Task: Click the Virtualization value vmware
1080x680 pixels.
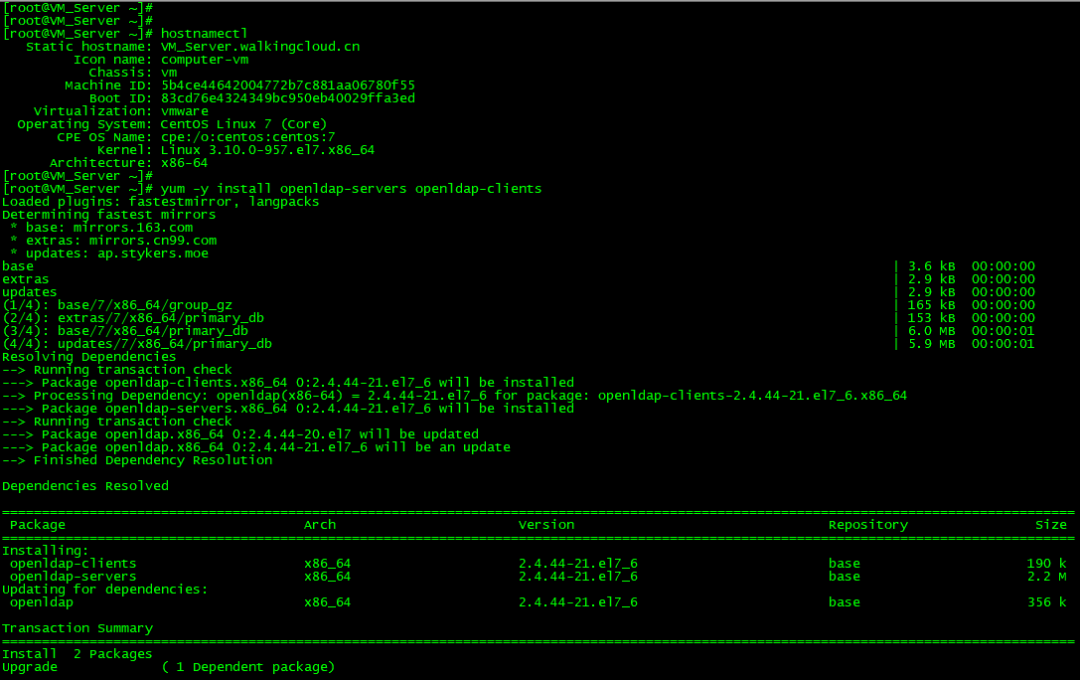Action: [184, 112]
